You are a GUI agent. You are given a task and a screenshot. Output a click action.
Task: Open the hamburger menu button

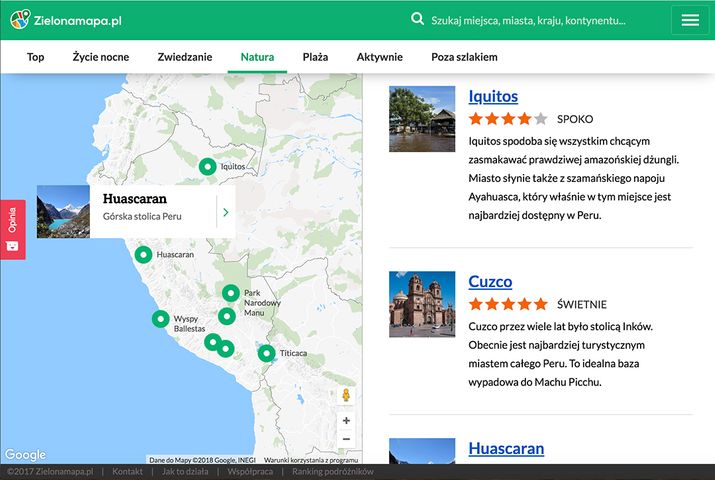coord(690,20)
